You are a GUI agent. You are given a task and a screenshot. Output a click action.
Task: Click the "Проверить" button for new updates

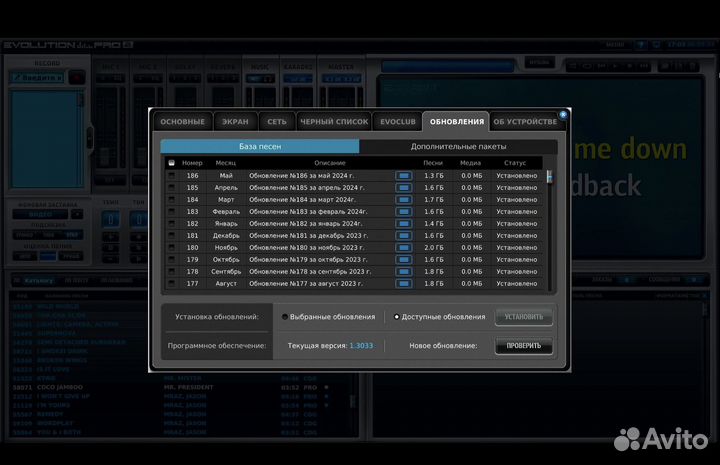point(523,346)
